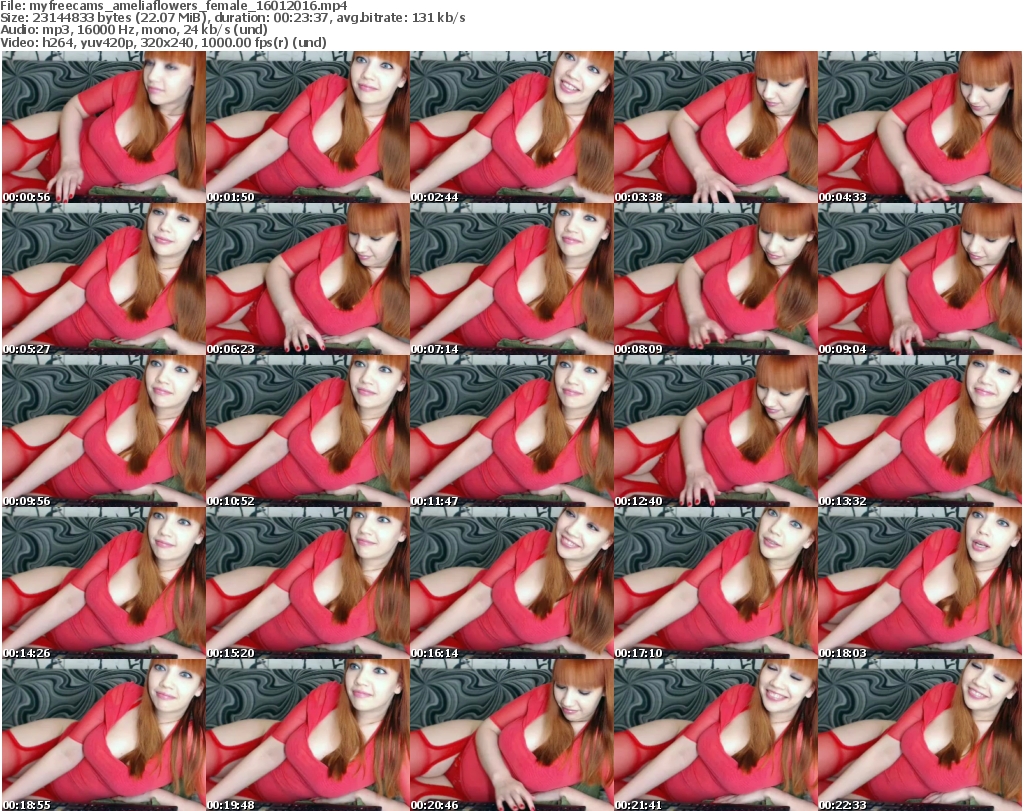The height and width of the screenshot is (811, 1024).
Task: Select the thumbnail frame stamped 00:09:56
Action: [x=104, y=431]
